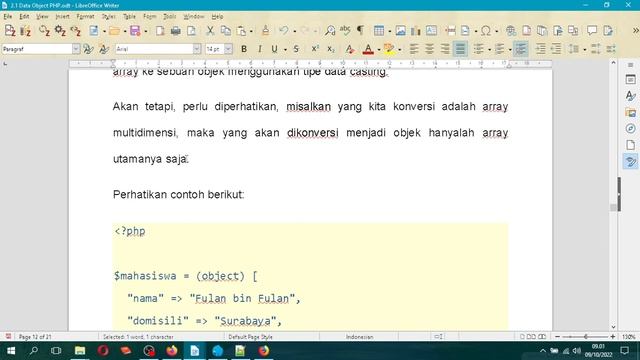Click the Clear direct formatting icon
The image size is (640, 360).
pos(350,49)
